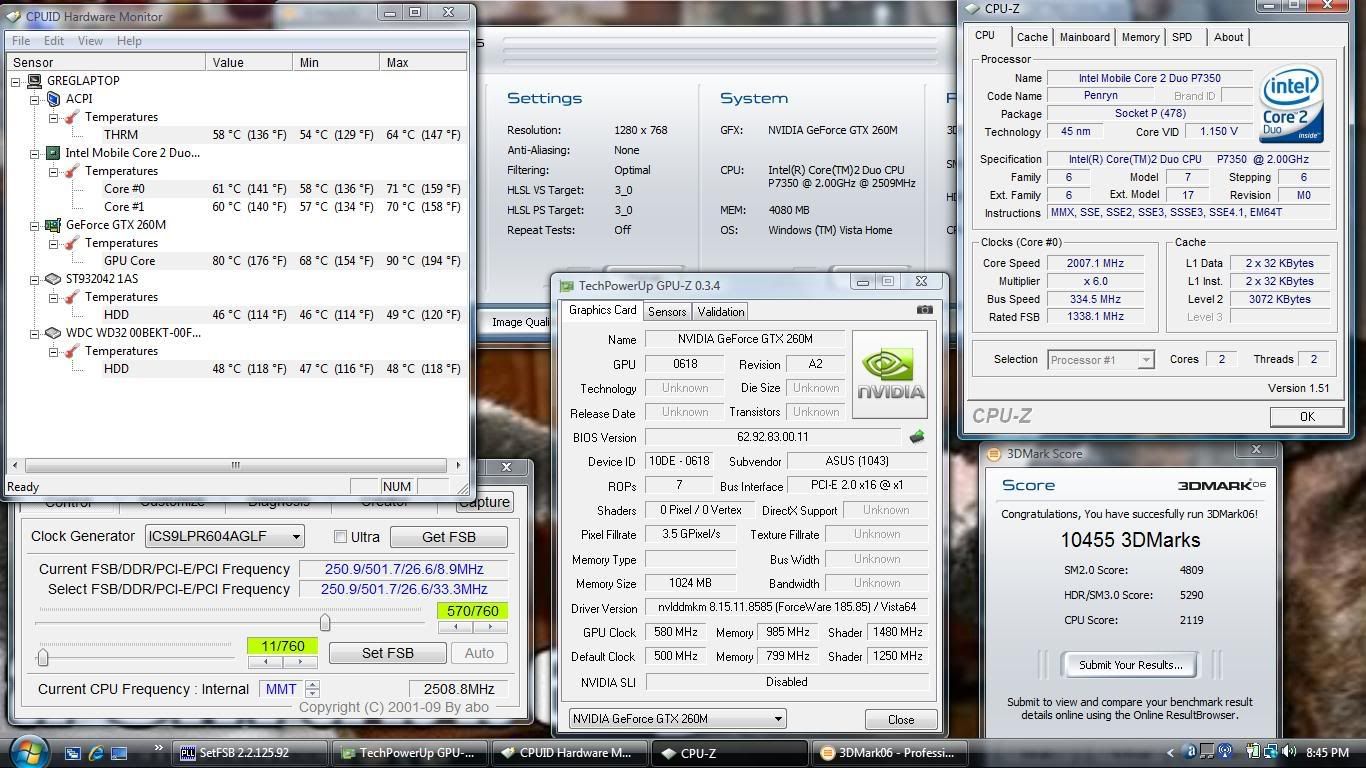
Task: Click Get FSB button
Action: [449, 537]
